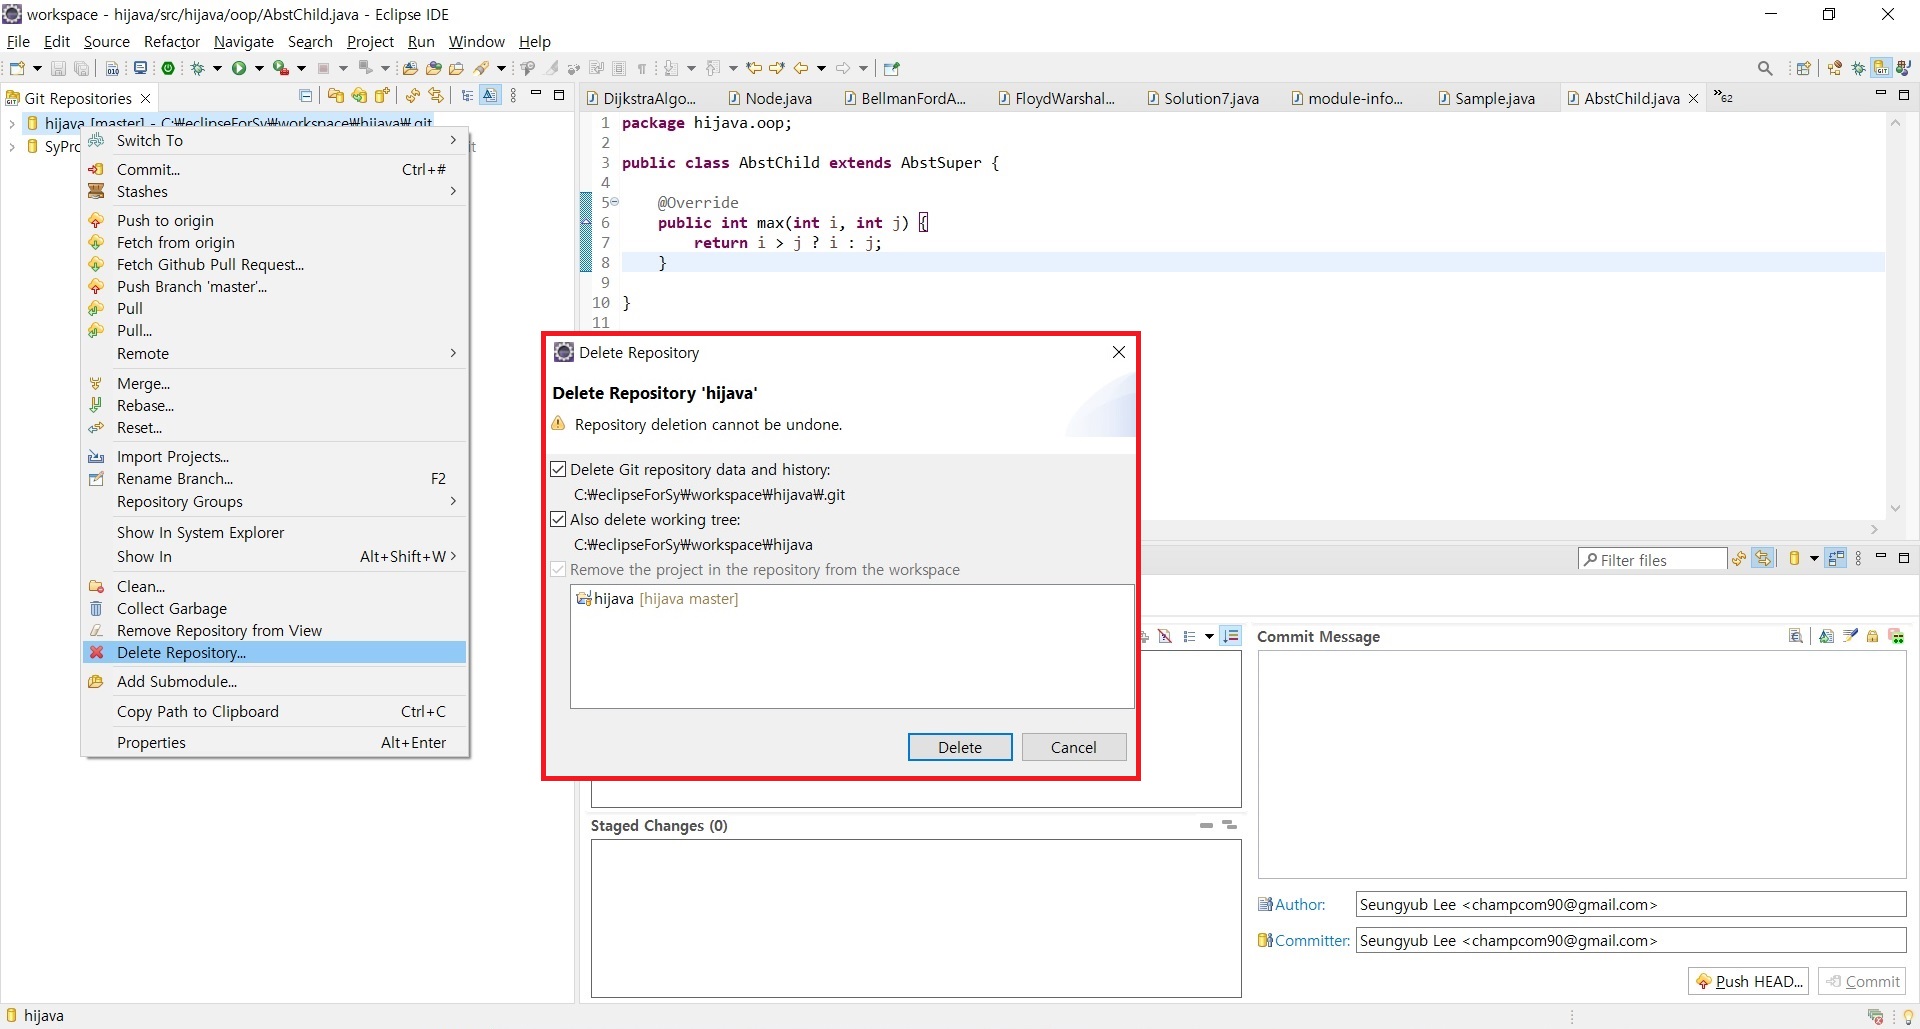Click the Save All toolbar icon
Viewport: 1920px width, 1029px height.
pos(81,68)
